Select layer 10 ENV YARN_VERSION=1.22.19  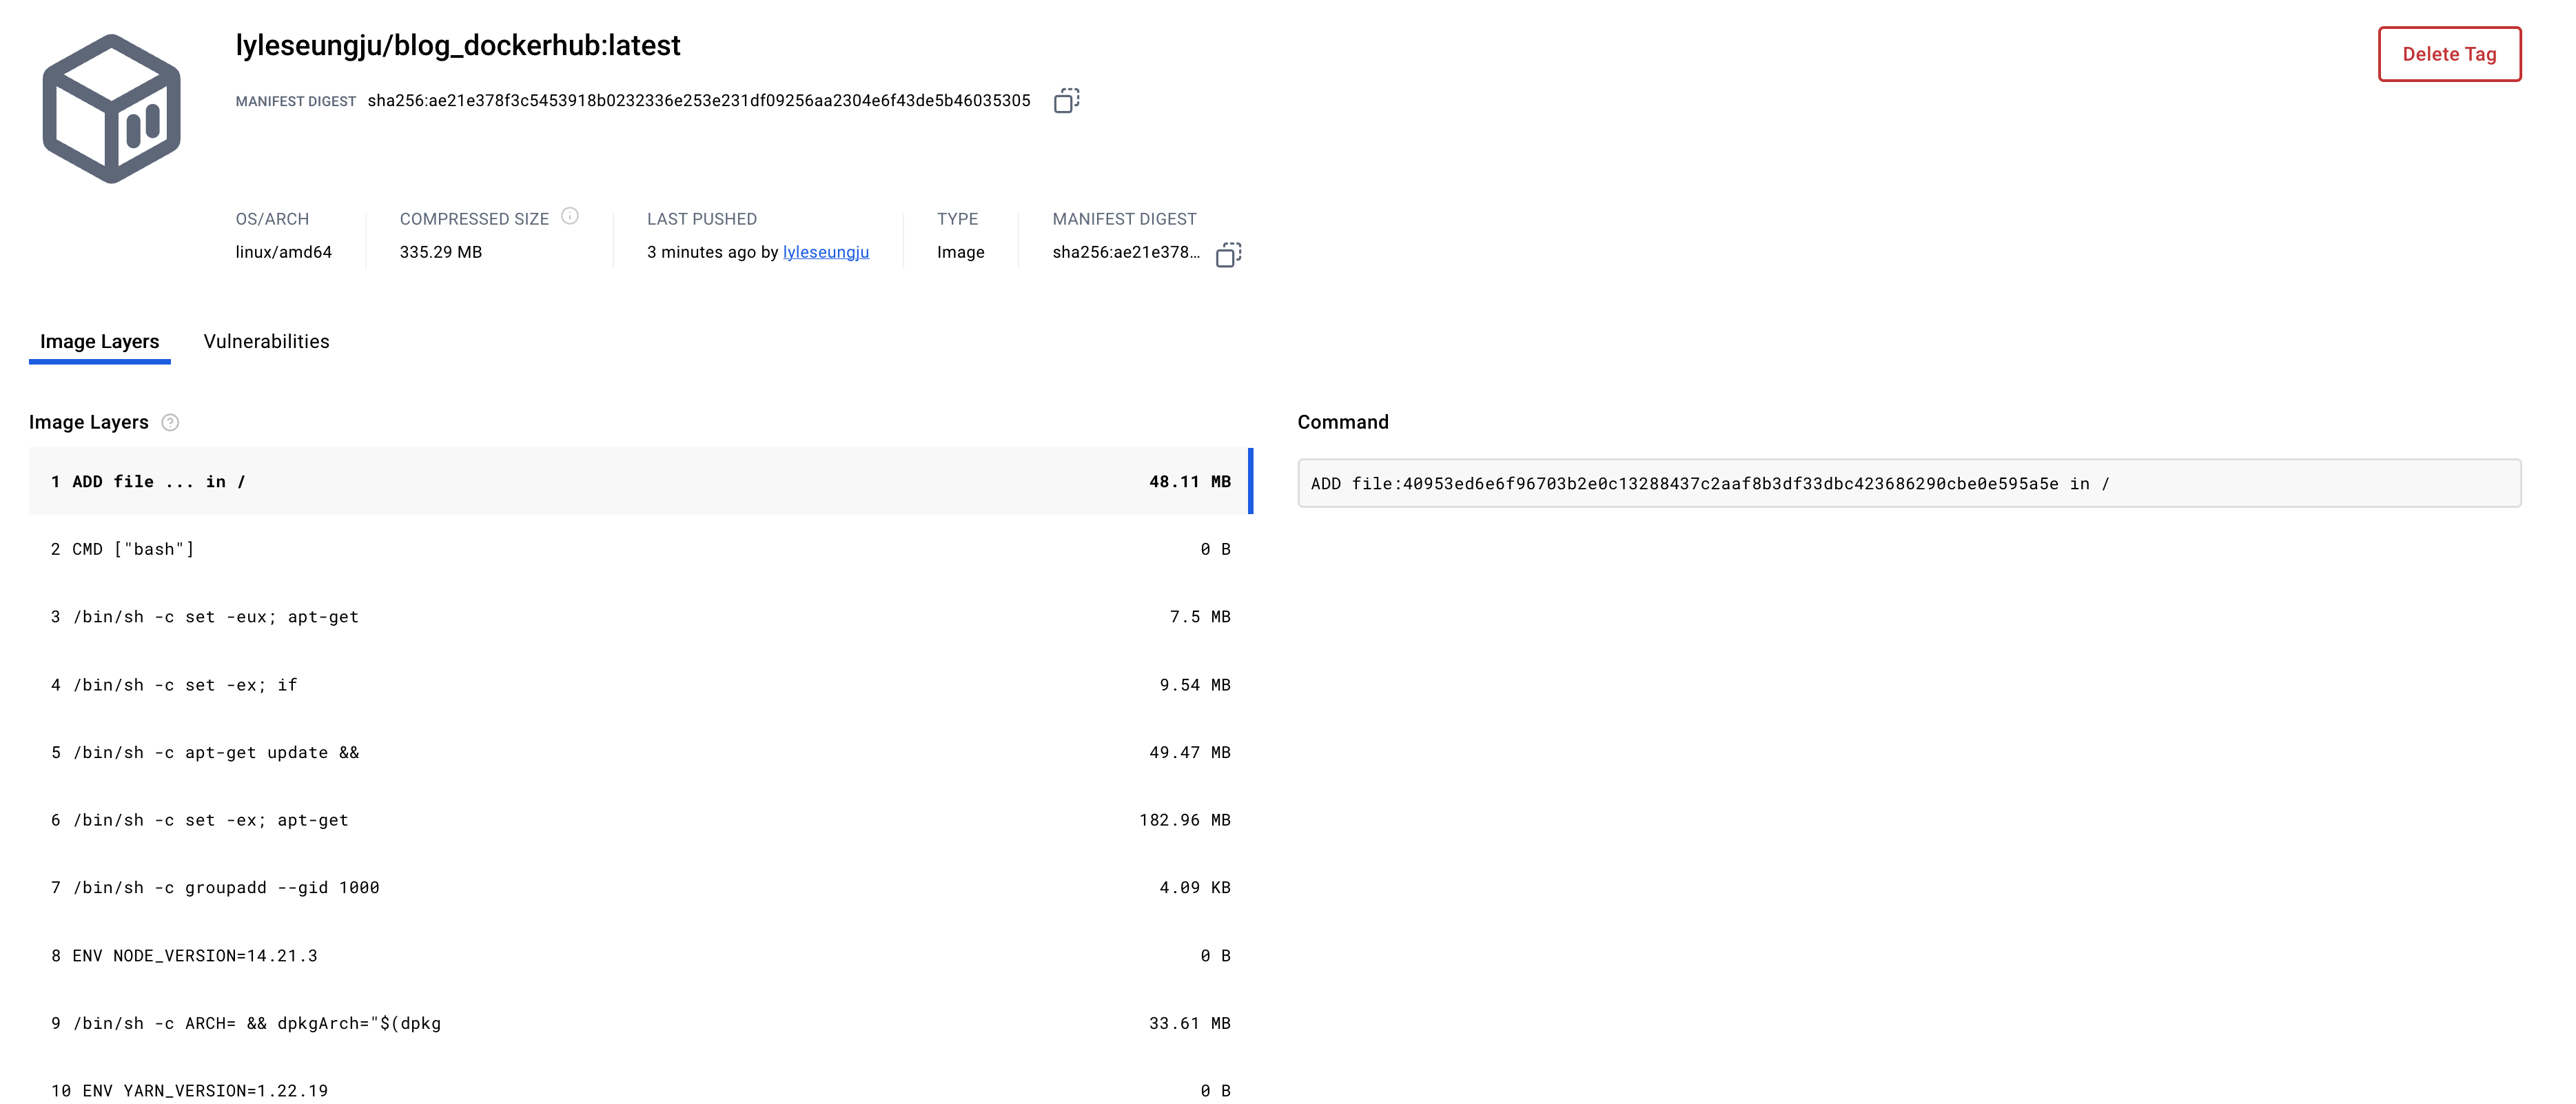640,1090
